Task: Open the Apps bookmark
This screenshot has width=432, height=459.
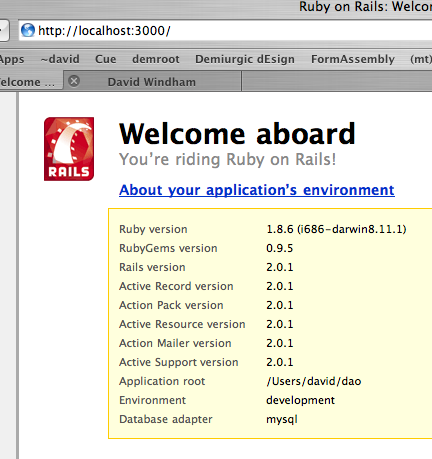Action: pyautogui.click(x=12, y=60)
